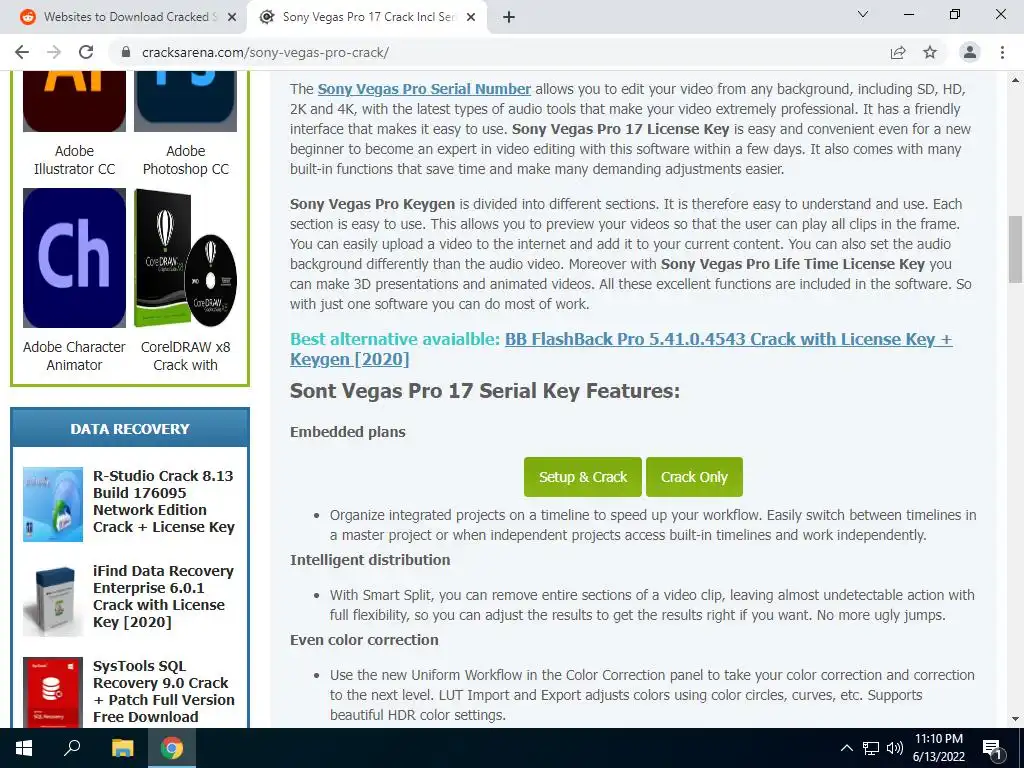1024x768 pixels.
Task: Click the SysTools SQL Recovery thumbnail
Action: 53,692
